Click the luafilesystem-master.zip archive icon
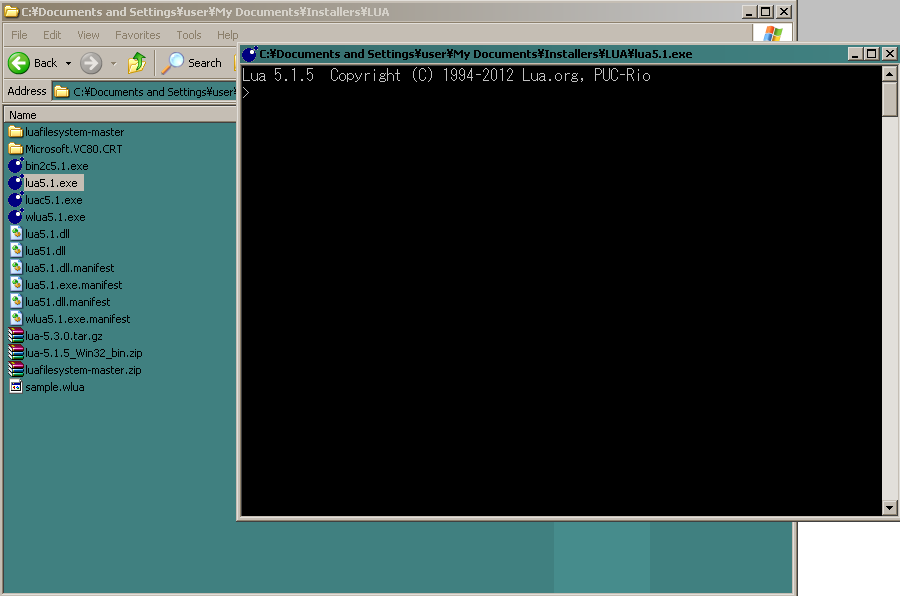This screenshot has width=900, height=596. [16, 370]
